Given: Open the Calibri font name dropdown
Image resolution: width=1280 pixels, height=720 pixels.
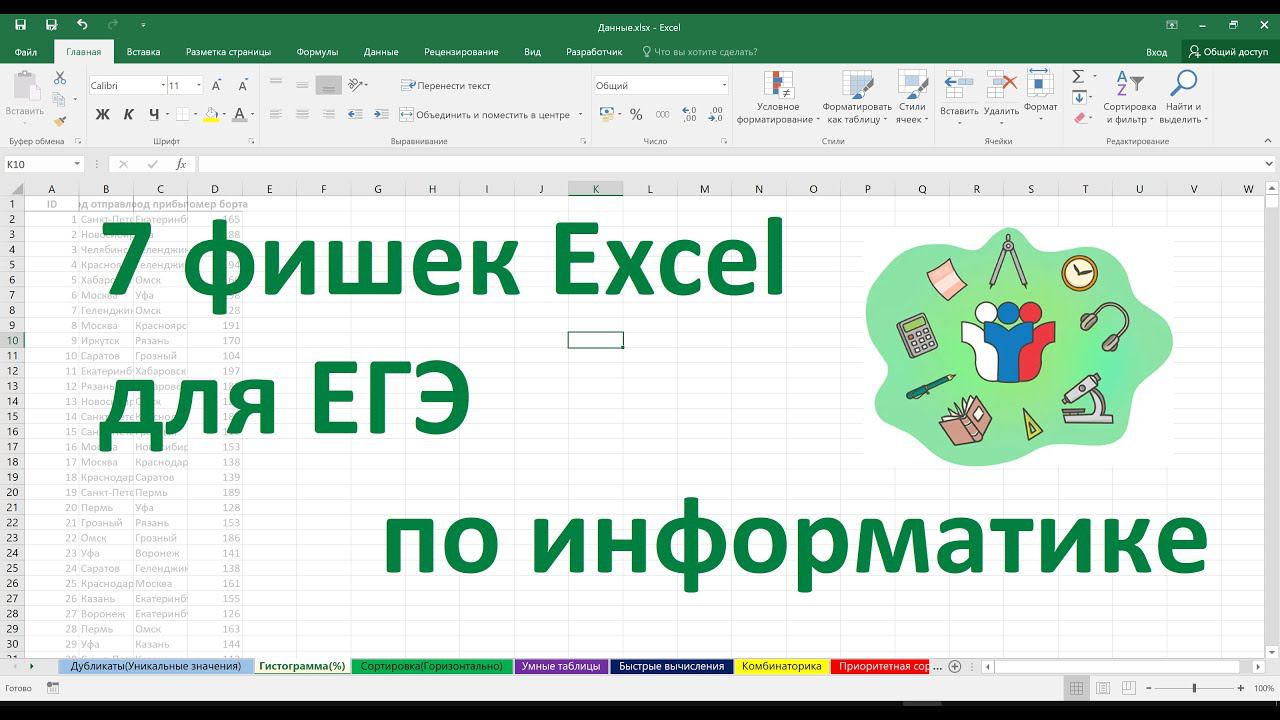Looking at the screenshot, I should click(162, 86).
